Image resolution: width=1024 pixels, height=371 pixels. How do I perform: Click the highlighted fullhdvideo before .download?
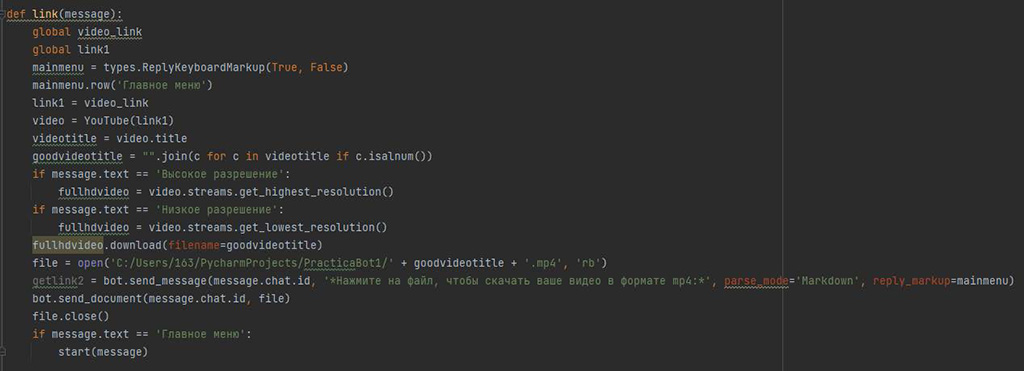(68, 246)
